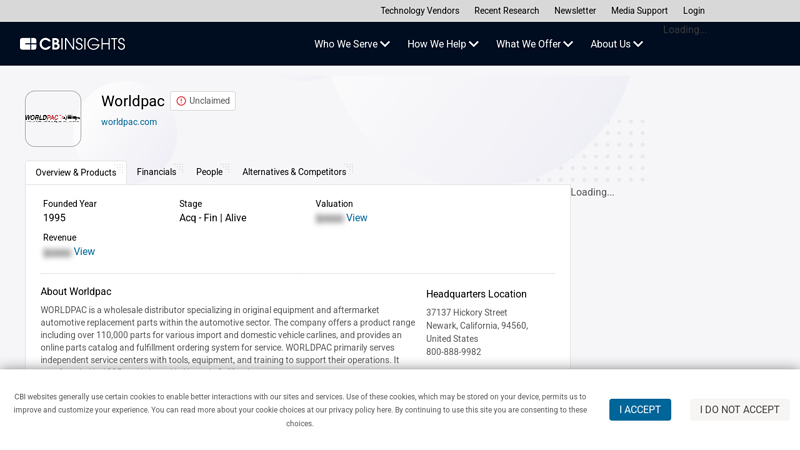The image size is (800, 450).
Task: Open the worldpac.com website link
Action: coord(129,122)
